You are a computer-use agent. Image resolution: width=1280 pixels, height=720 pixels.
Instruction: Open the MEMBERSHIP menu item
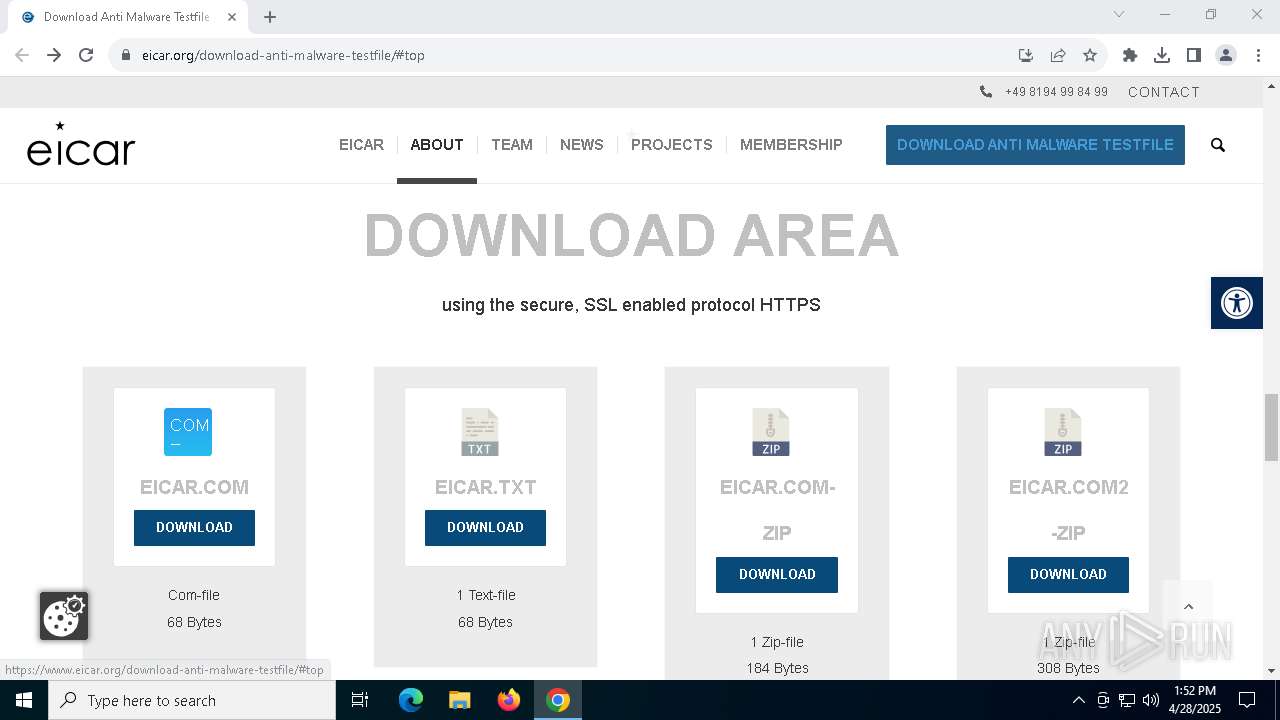tap(791, 145)
